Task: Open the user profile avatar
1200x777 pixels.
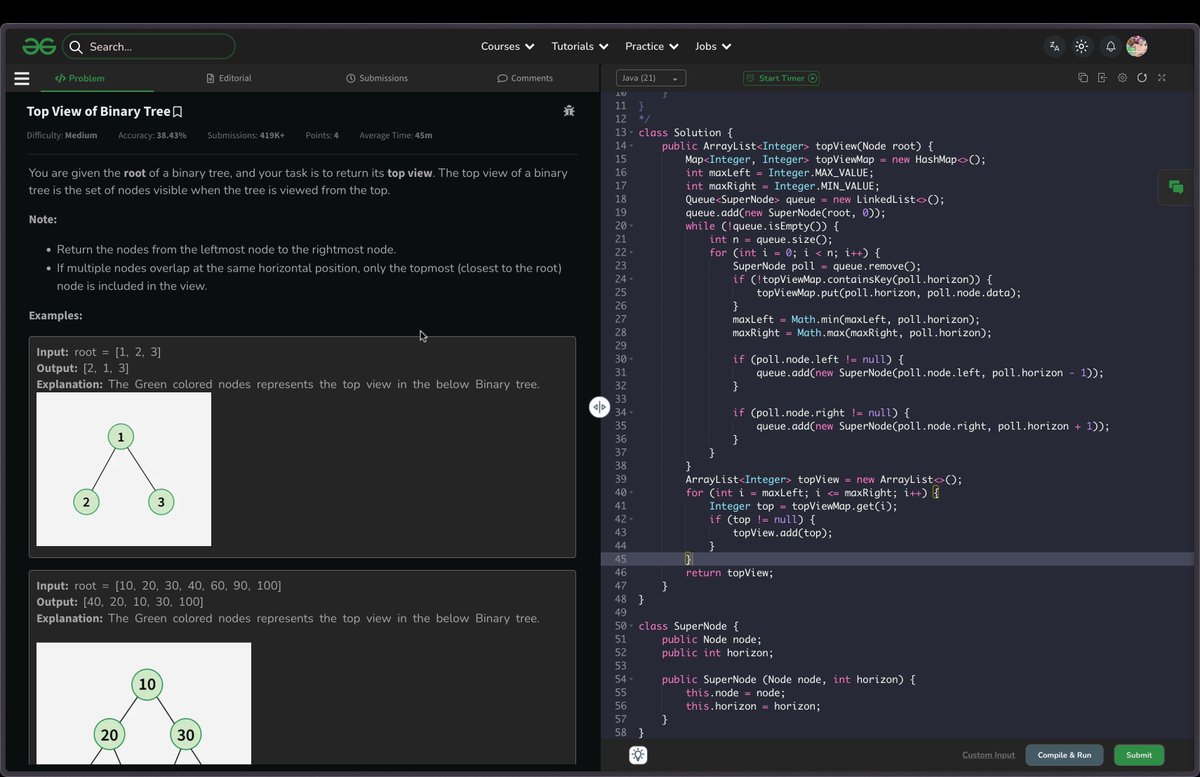Action: point(1136,46)
